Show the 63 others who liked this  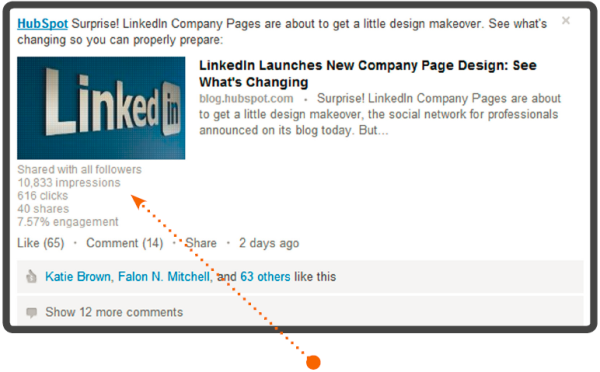[x=265, y=276]
